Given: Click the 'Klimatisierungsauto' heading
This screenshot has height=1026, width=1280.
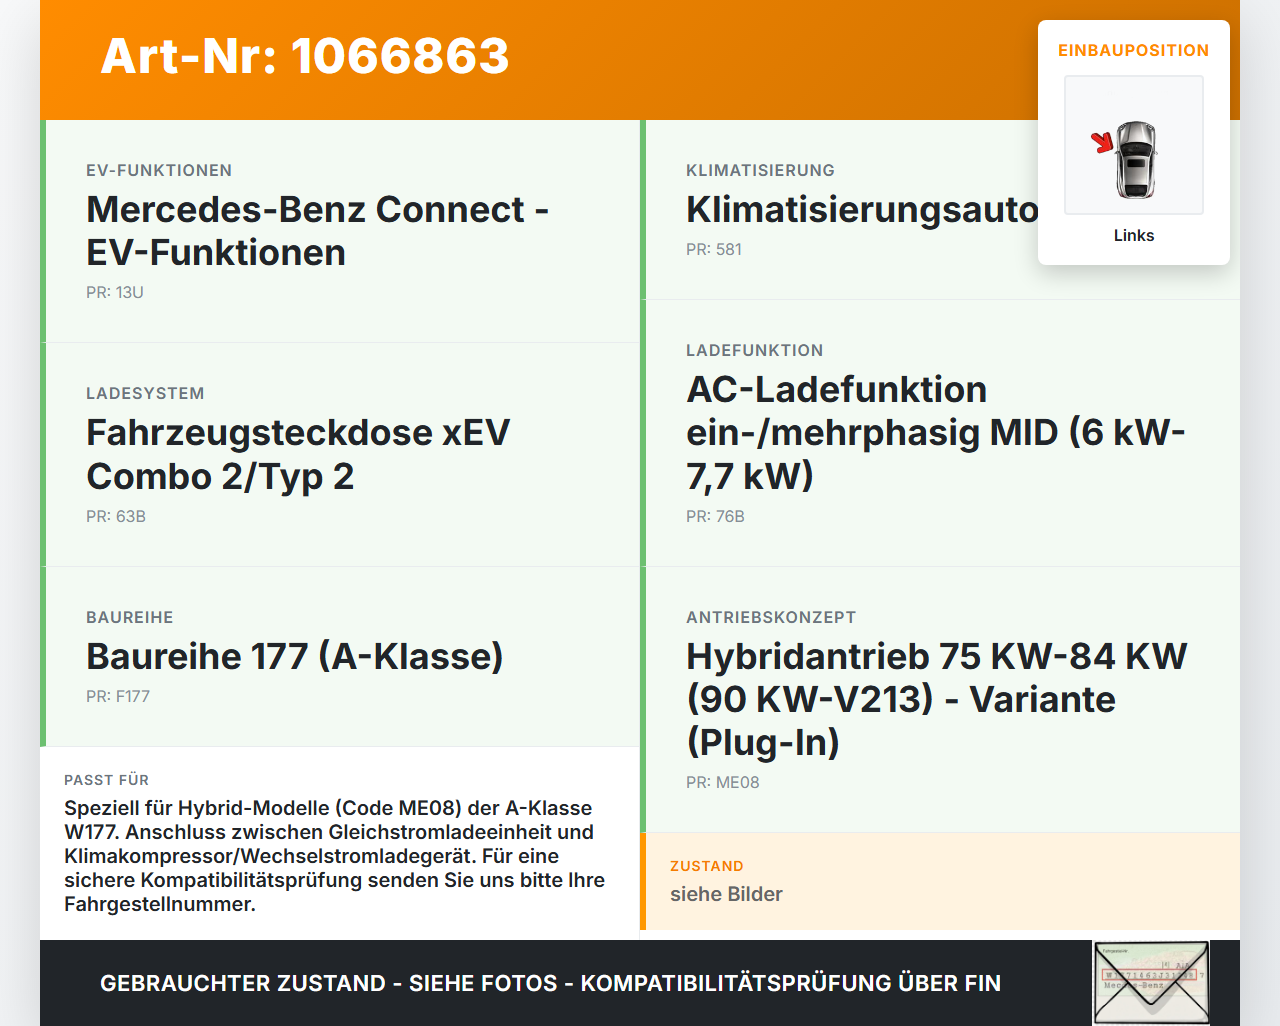Looking at the screenshot, I should [x=863, y=210].
